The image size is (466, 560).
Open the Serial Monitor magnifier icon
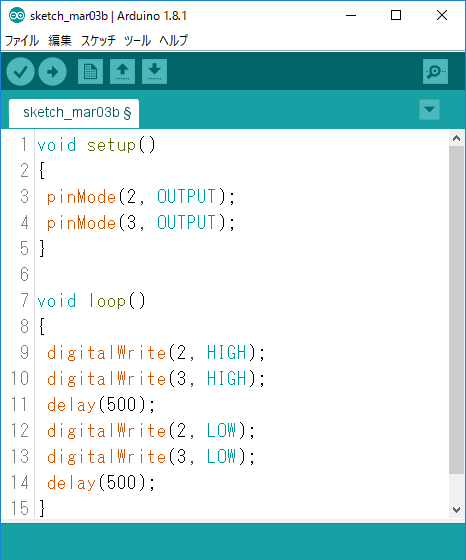click(435, 72)
